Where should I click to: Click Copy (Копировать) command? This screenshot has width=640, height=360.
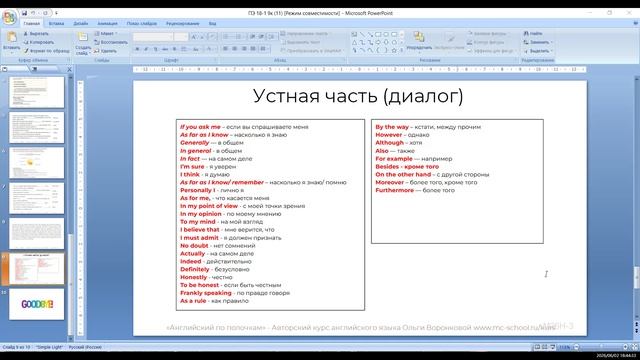[x=38, y=42]
